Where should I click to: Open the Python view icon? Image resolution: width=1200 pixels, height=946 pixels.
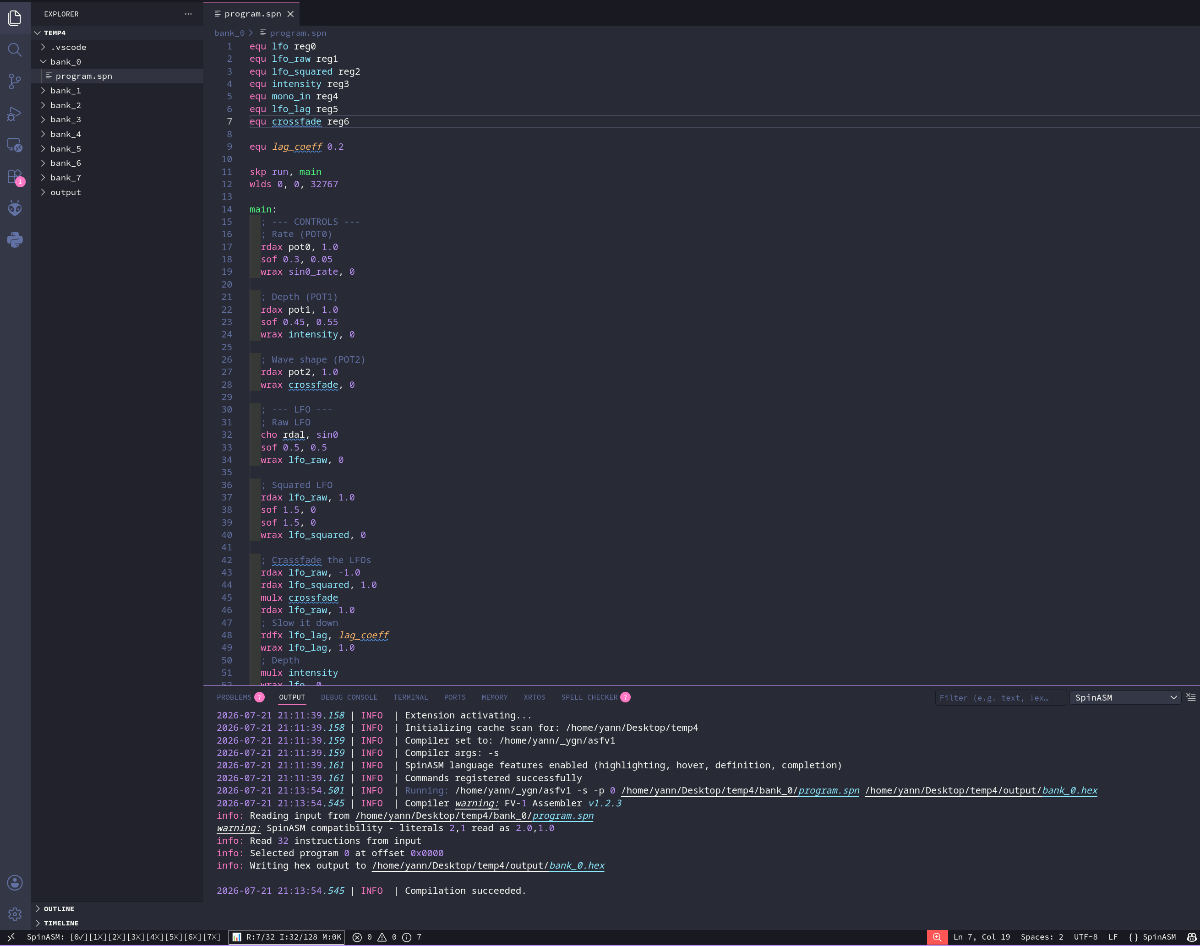pos(15,240)
